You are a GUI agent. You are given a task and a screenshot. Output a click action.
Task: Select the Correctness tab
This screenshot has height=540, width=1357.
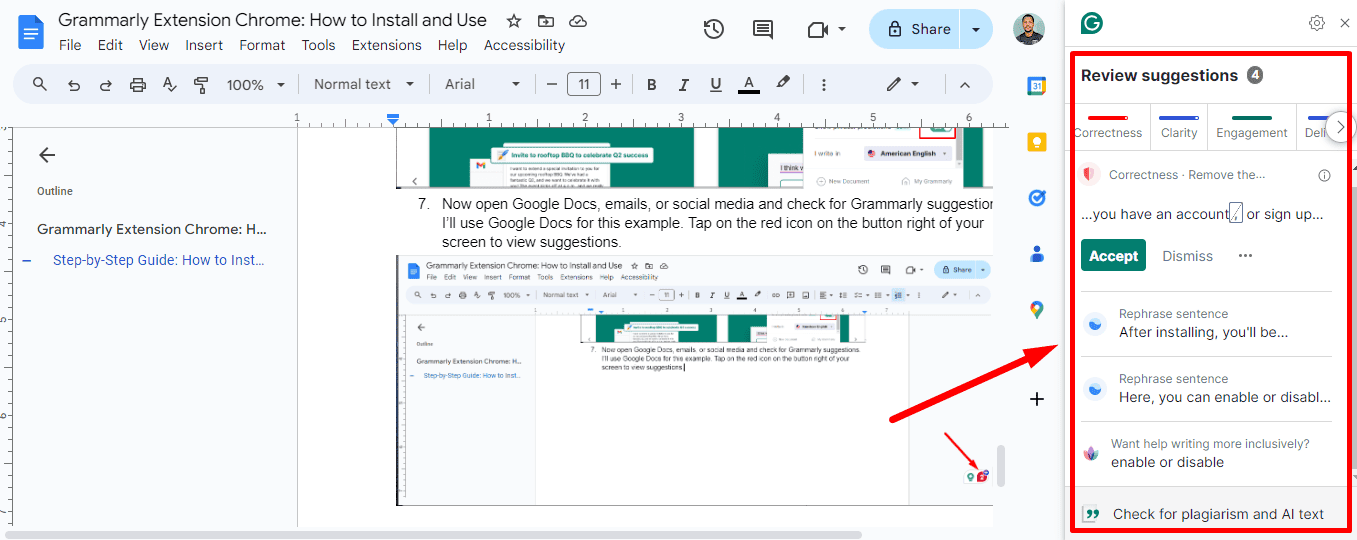pos(1108,127)
